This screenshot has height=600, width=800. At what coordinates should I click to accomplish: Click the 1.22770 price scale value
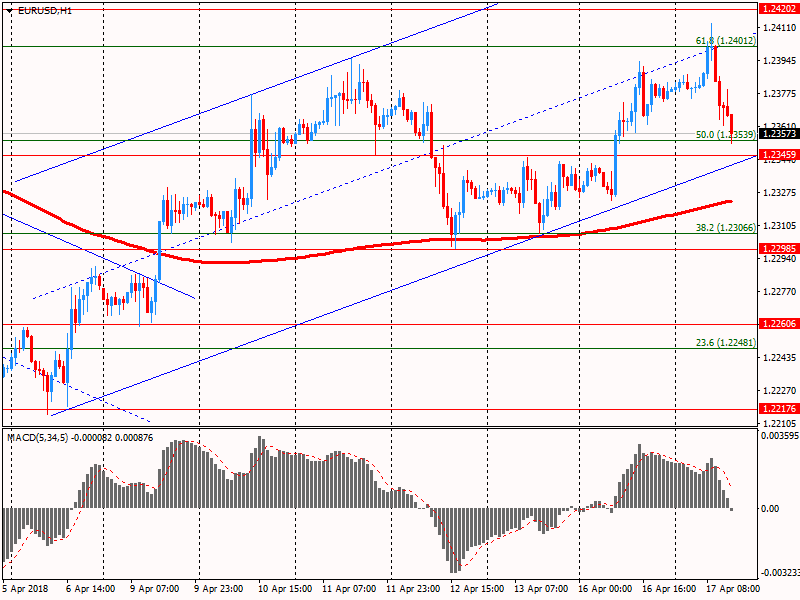(x=779, y=292)
